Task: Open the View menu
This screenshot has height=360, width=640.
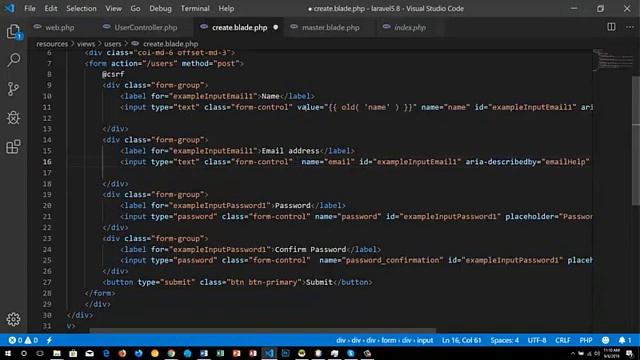Action: [x=113, y=8]
